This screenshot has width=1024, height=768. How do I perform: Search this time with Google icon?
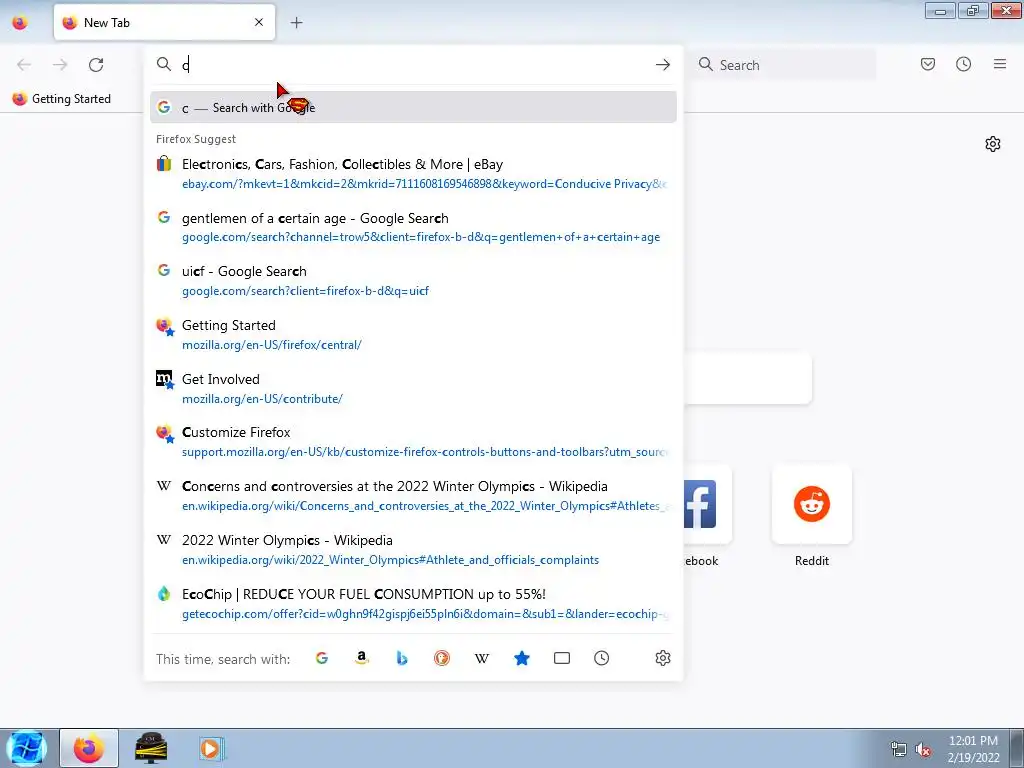tap(321, 658)
